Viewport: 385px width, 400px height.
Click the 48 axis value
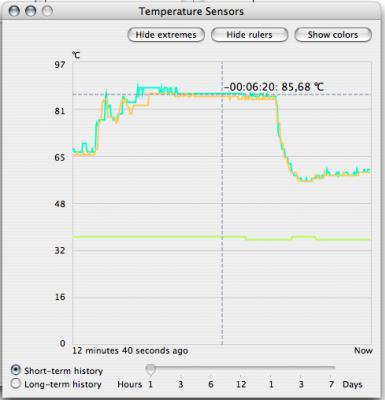[60, 204]
